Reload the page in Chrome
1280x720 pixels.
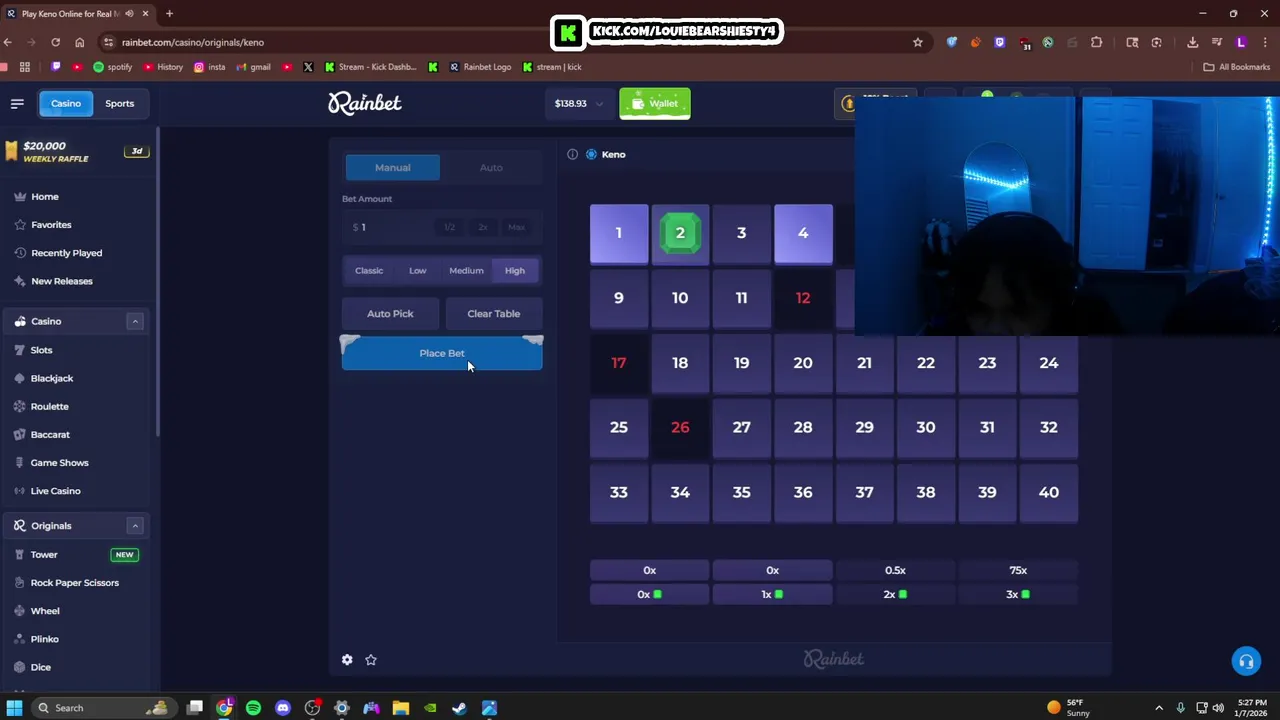pyautogui.click(x=56, y=42)
